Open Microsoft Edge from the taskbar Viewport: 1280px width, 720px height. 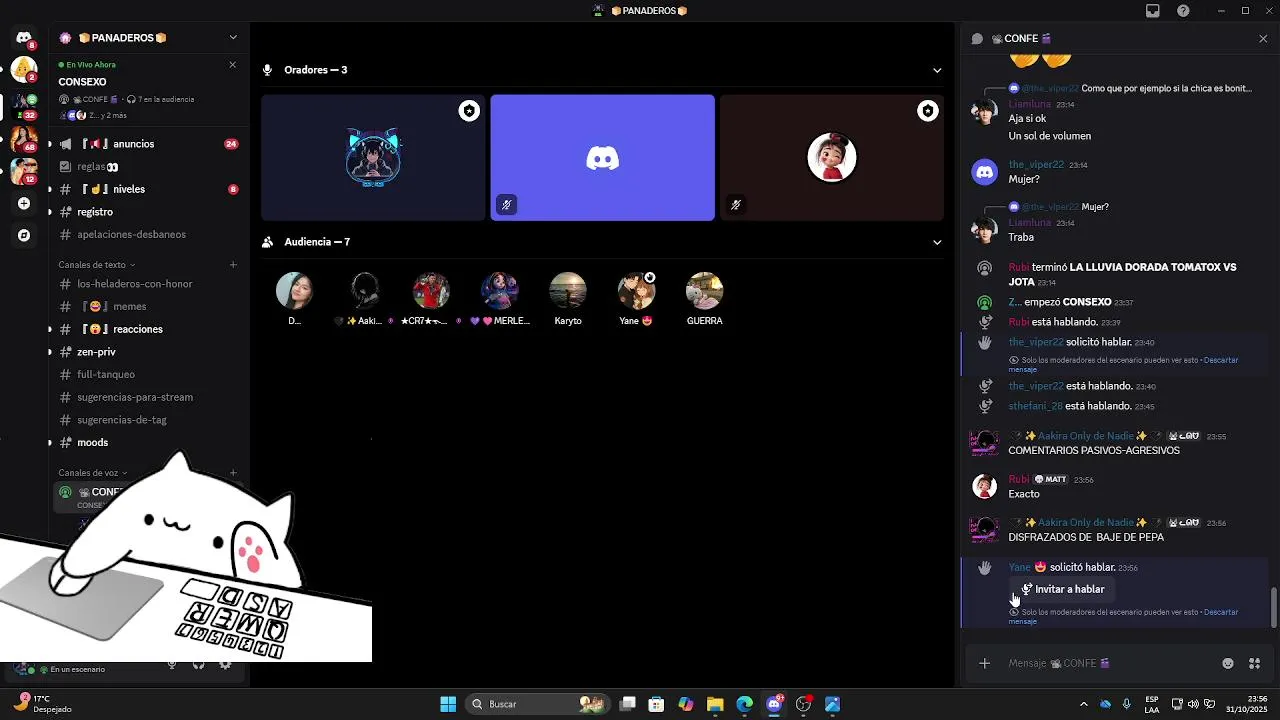pos(744,704)
